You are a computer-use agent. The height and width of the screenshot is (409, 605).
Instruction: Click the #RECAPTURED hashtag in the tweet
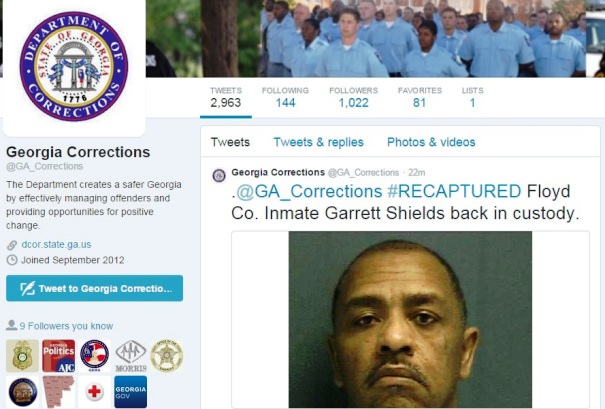[454, 191]
